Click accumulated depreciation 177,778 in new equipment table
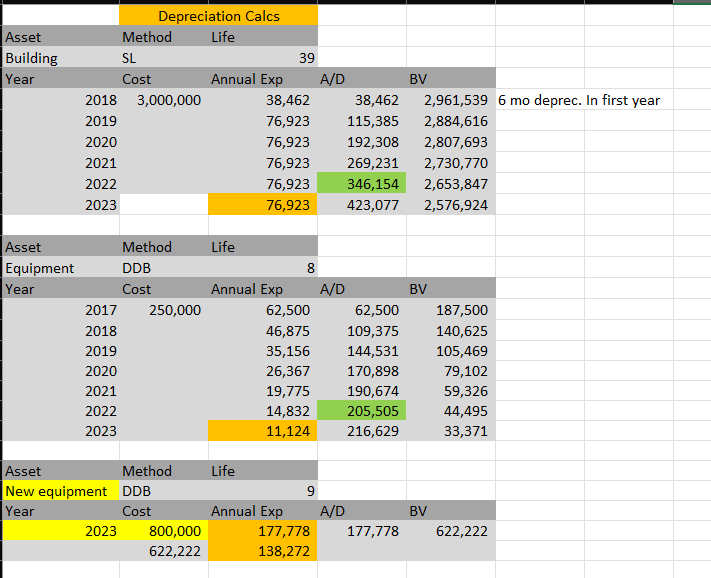 362,531
